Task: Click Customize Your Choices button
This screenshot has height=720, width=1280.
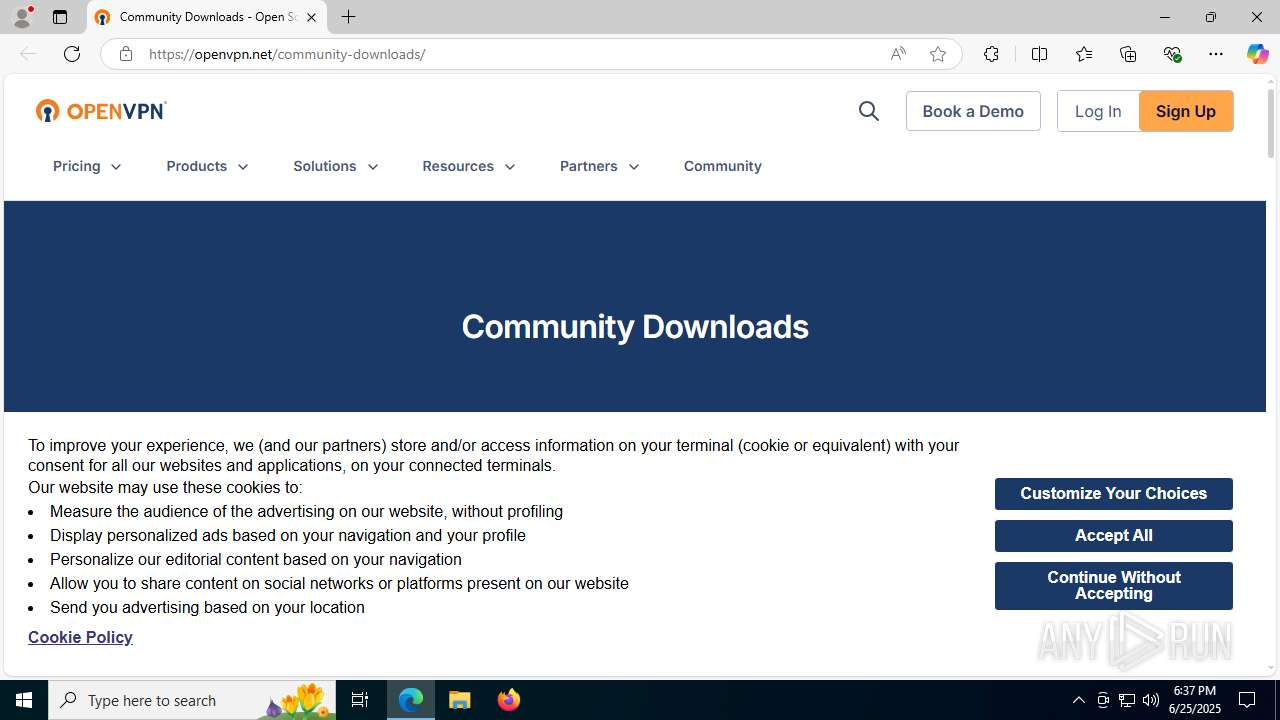Action: point(1114,494)
